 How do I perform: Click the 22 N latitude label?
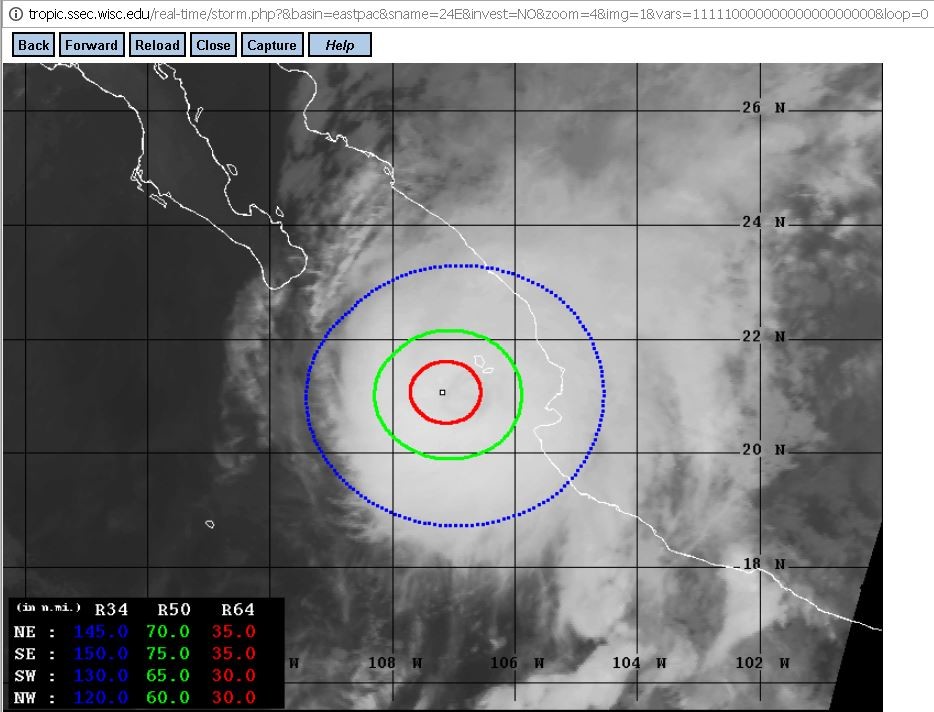click(x=764, y=337)
